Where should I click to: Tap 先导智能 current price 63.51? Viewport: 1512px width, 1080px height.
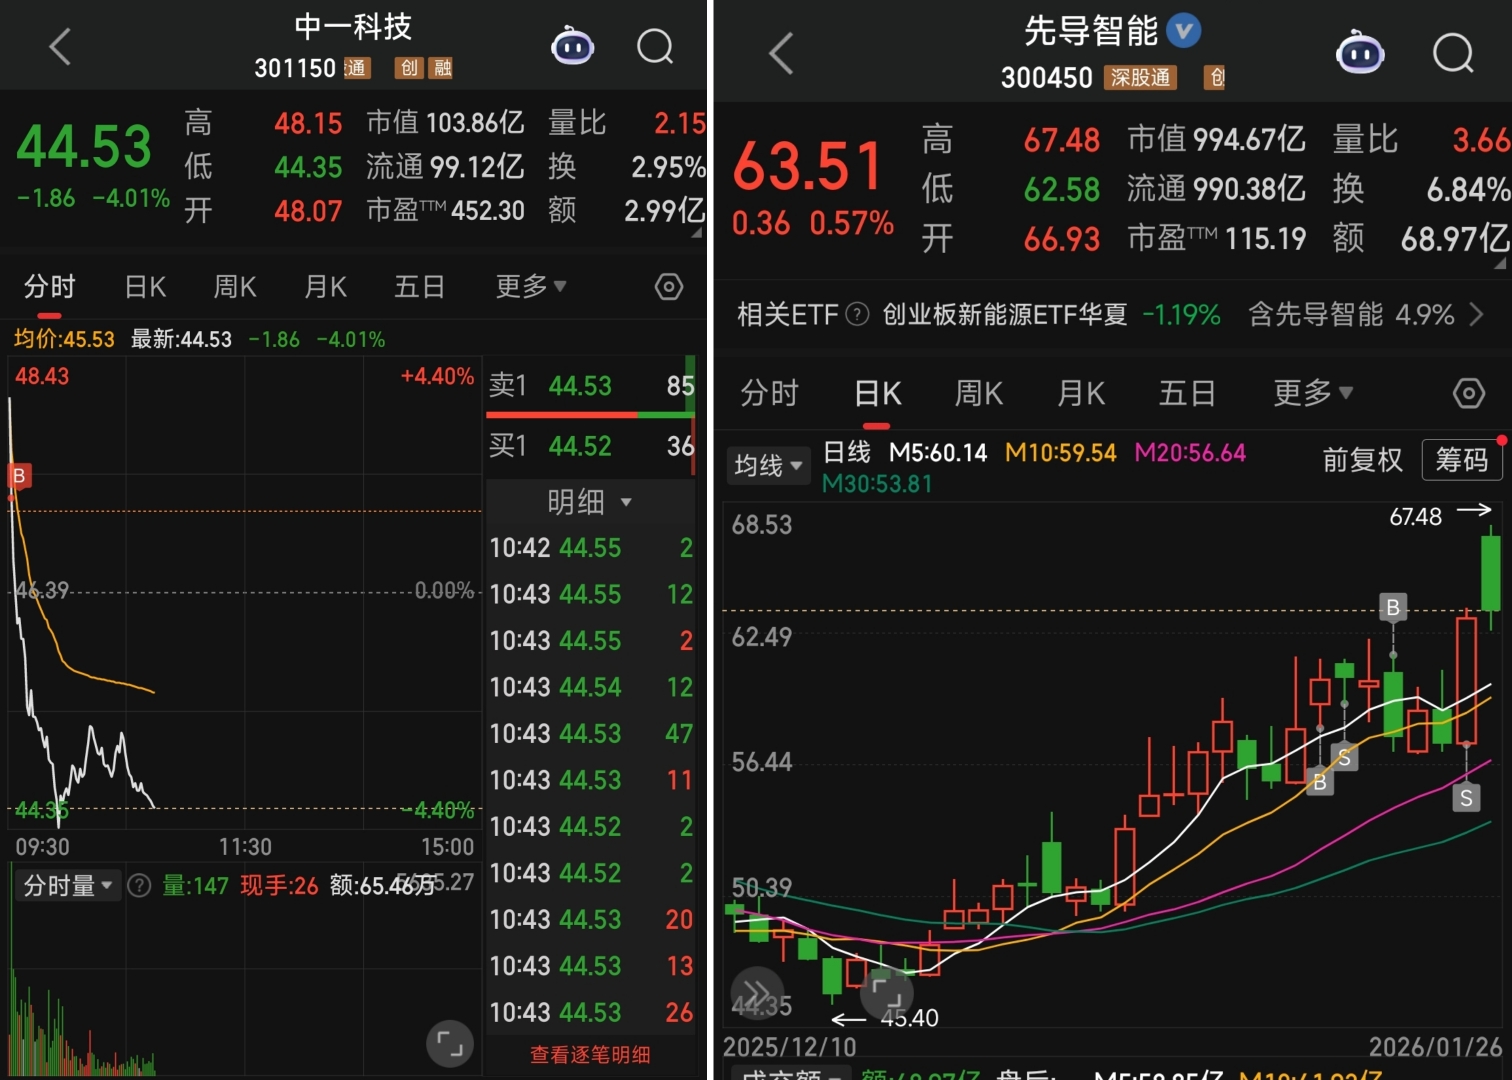coord(808,165)
